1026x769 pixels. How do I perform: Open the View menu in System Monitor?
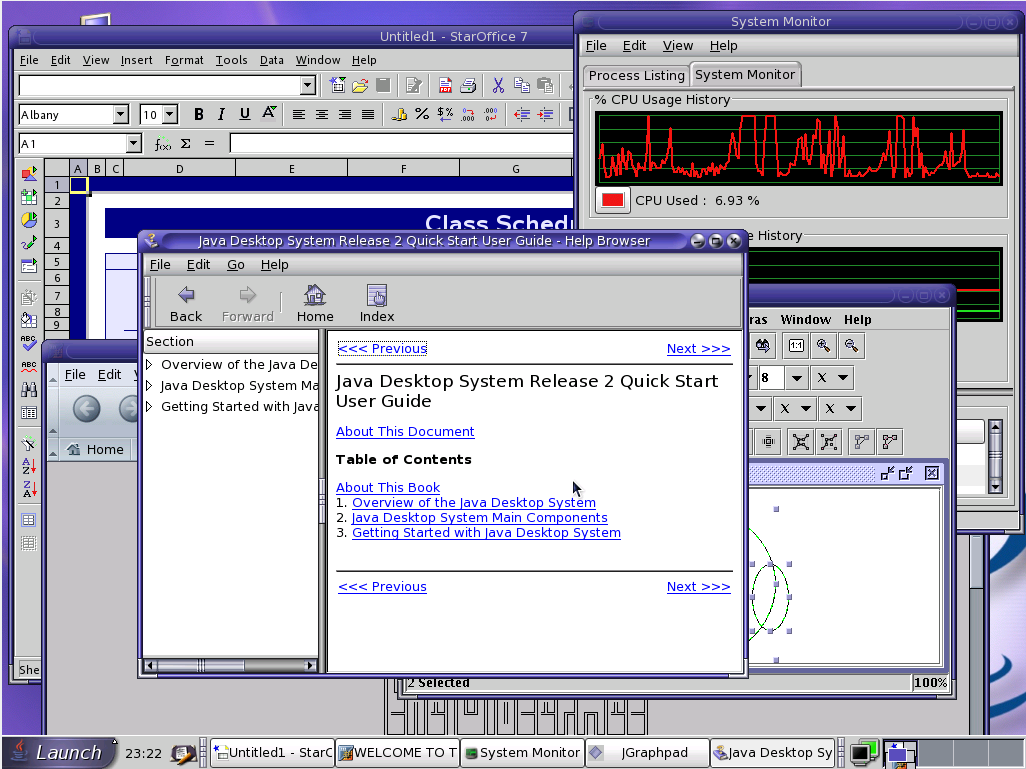click(x=677, y=46)
